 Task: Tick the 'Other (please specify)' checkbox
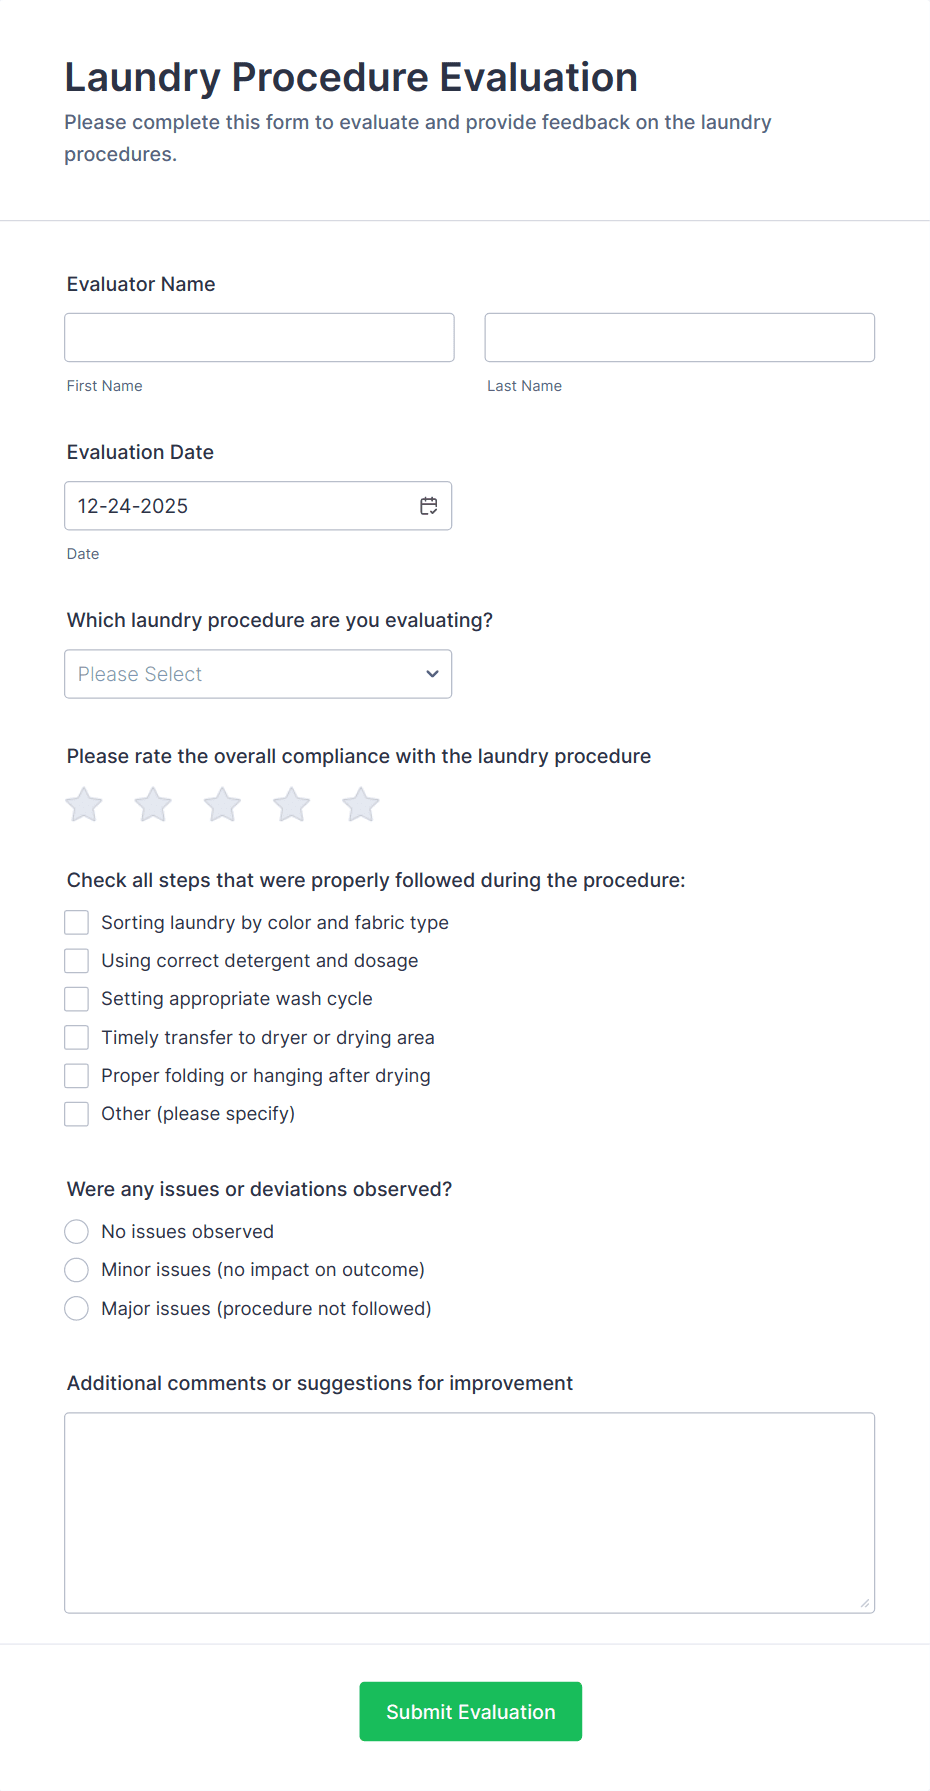click(x=77, y=1114)
